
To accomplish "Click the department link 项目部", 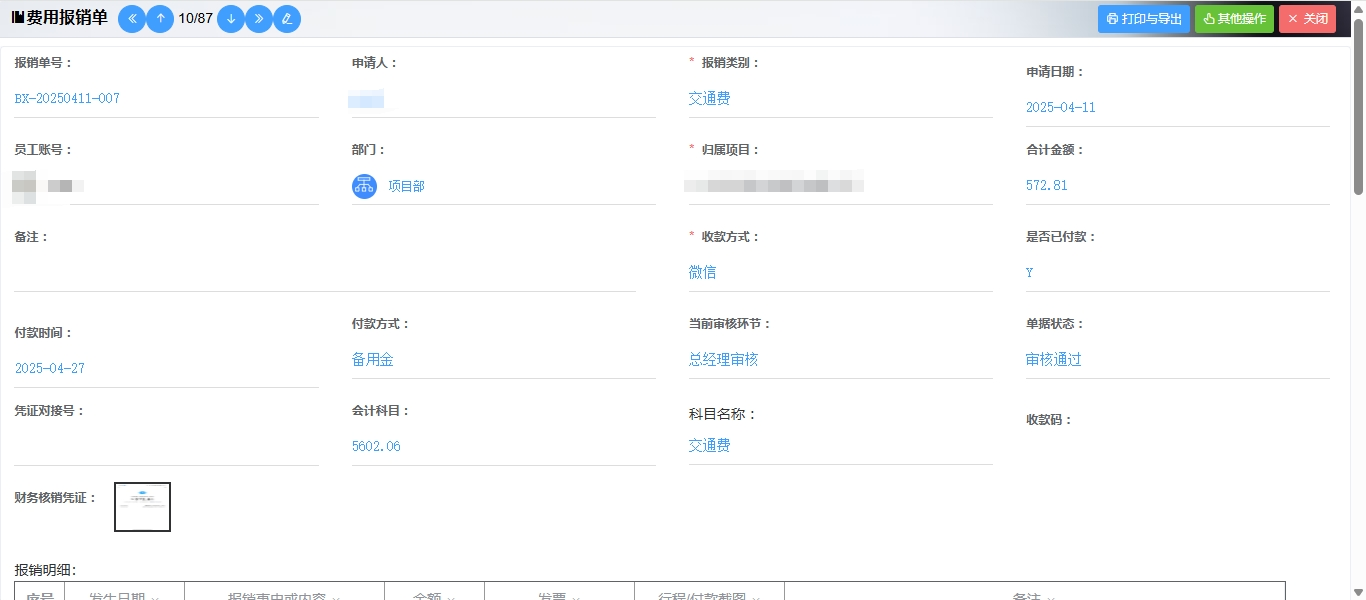I will (406, 186).
